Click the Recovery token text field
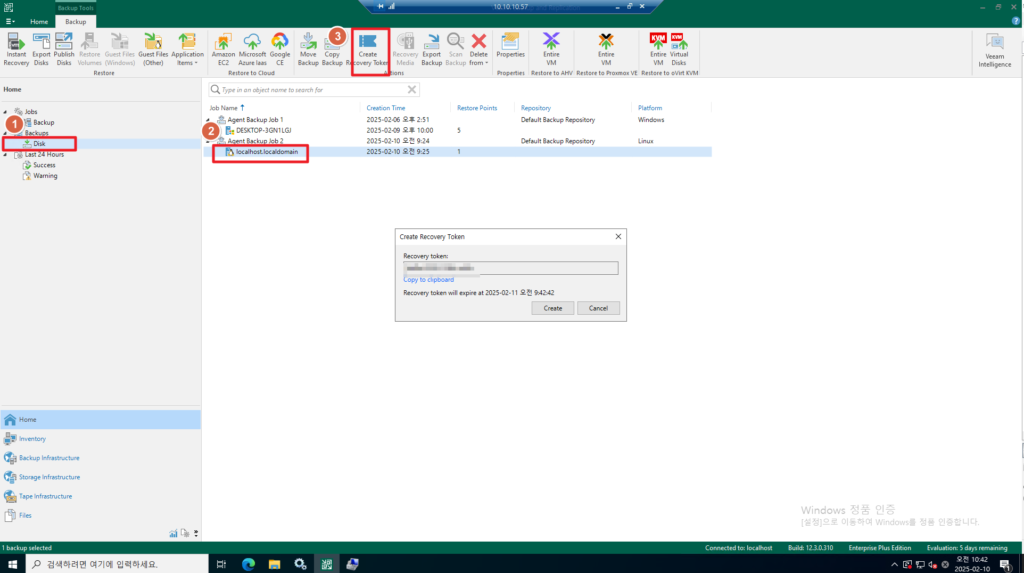1024x573 pixels. [511, 268]
